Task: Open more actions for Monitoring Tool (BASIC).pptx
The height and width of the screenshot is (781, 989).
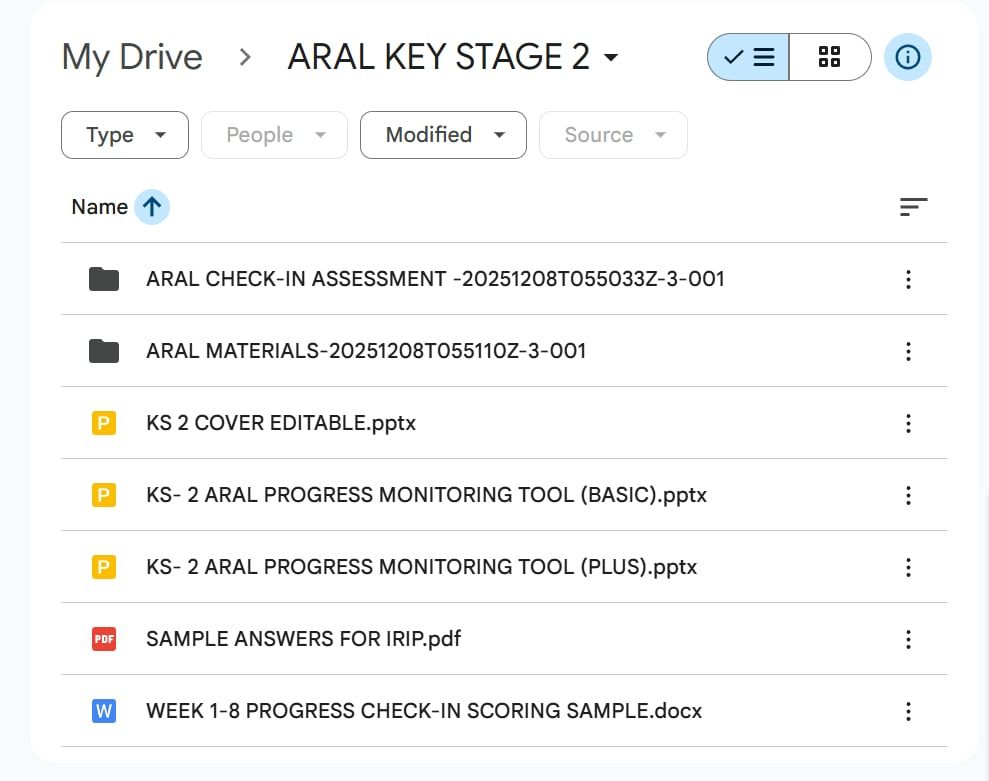Action: tap(908, 495)
